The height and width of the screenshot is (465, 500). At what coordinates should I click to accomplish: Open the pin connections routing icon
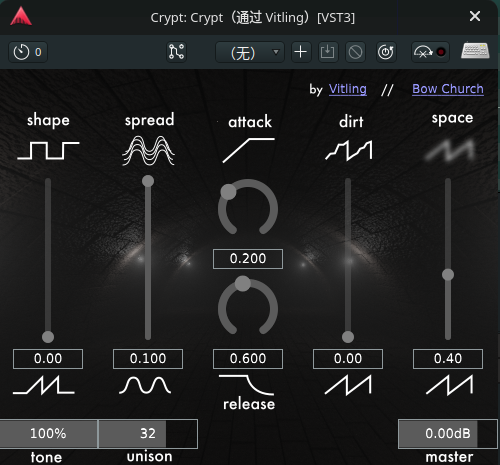[176, 52]
